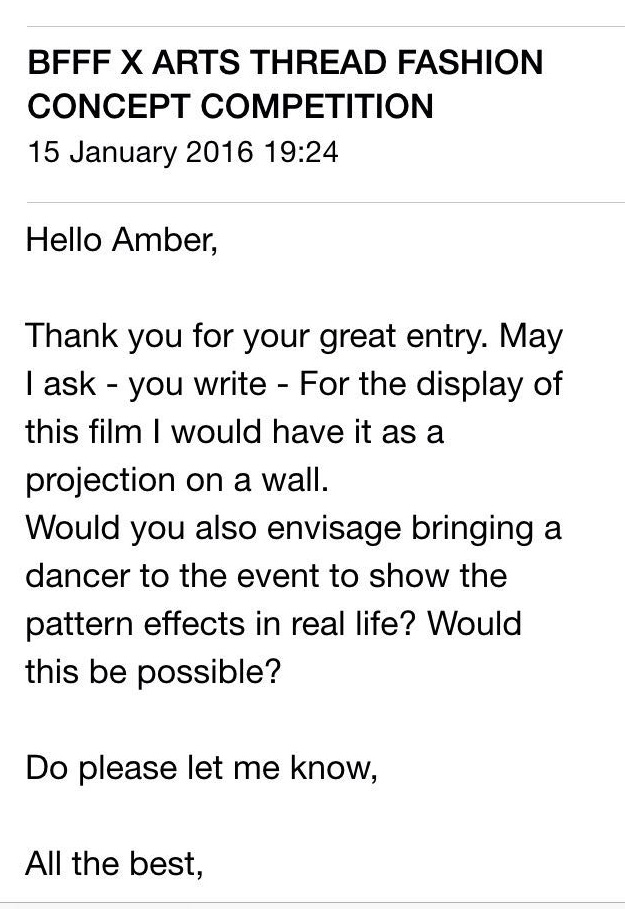Click the name Amber in the greeting
Viewport: 625px width, 909px height.
pyautogui.click(x=165, y=239)
